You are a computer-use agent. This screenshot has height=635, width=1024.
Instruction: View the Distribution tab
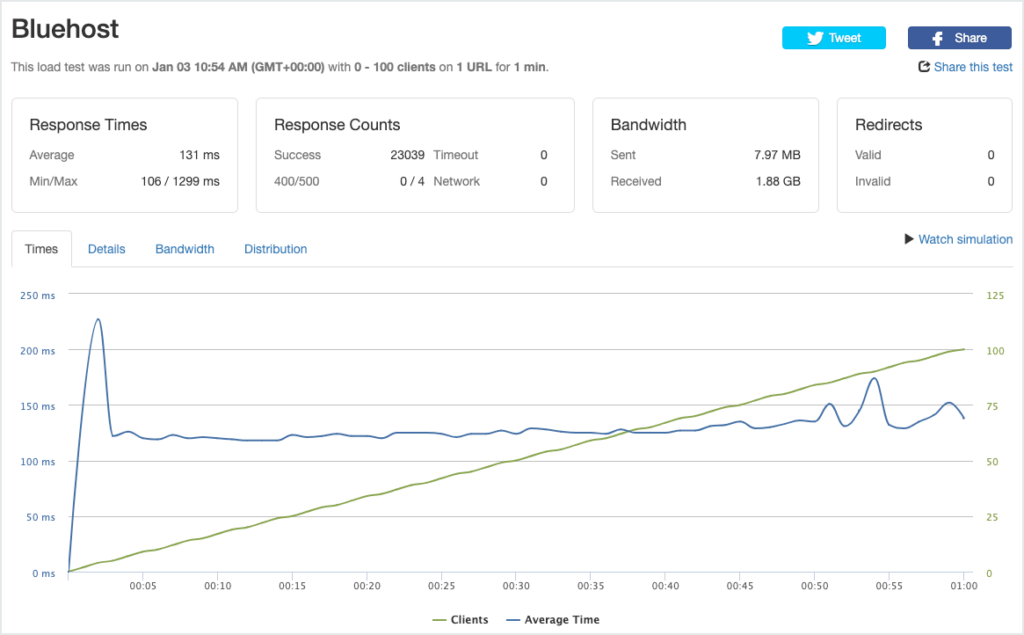click(275, 249)
